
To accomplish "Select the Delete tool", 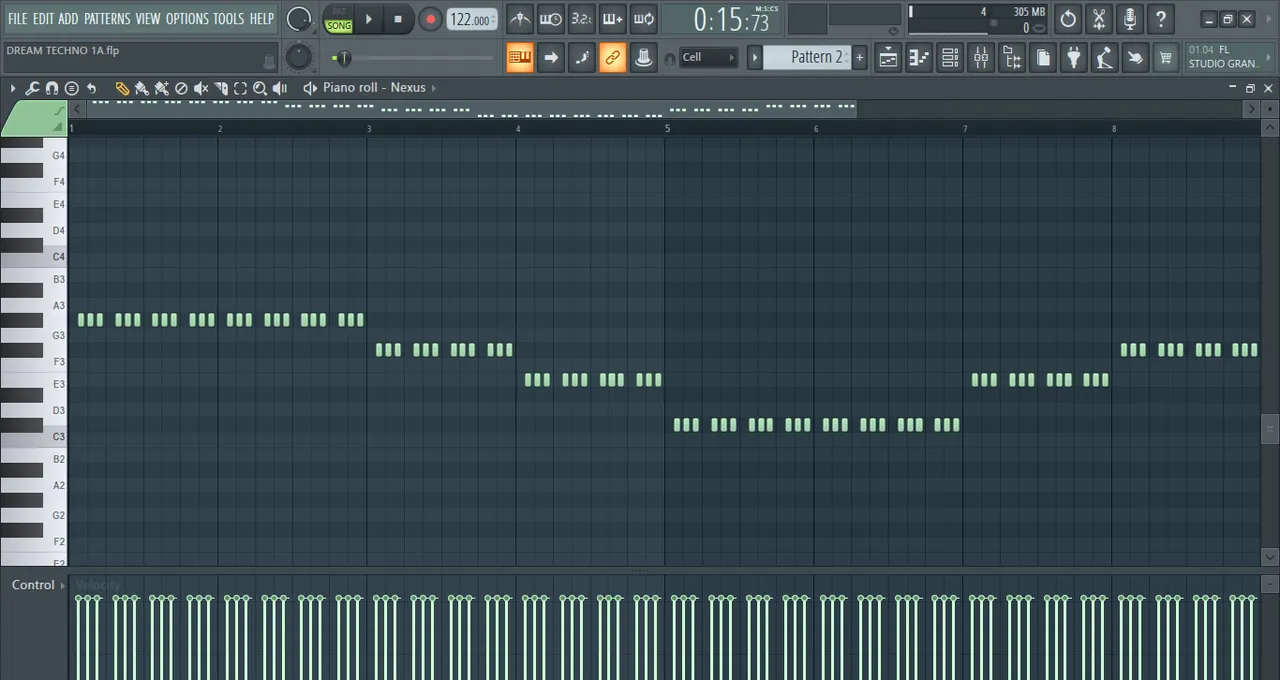I will point(181,88).
